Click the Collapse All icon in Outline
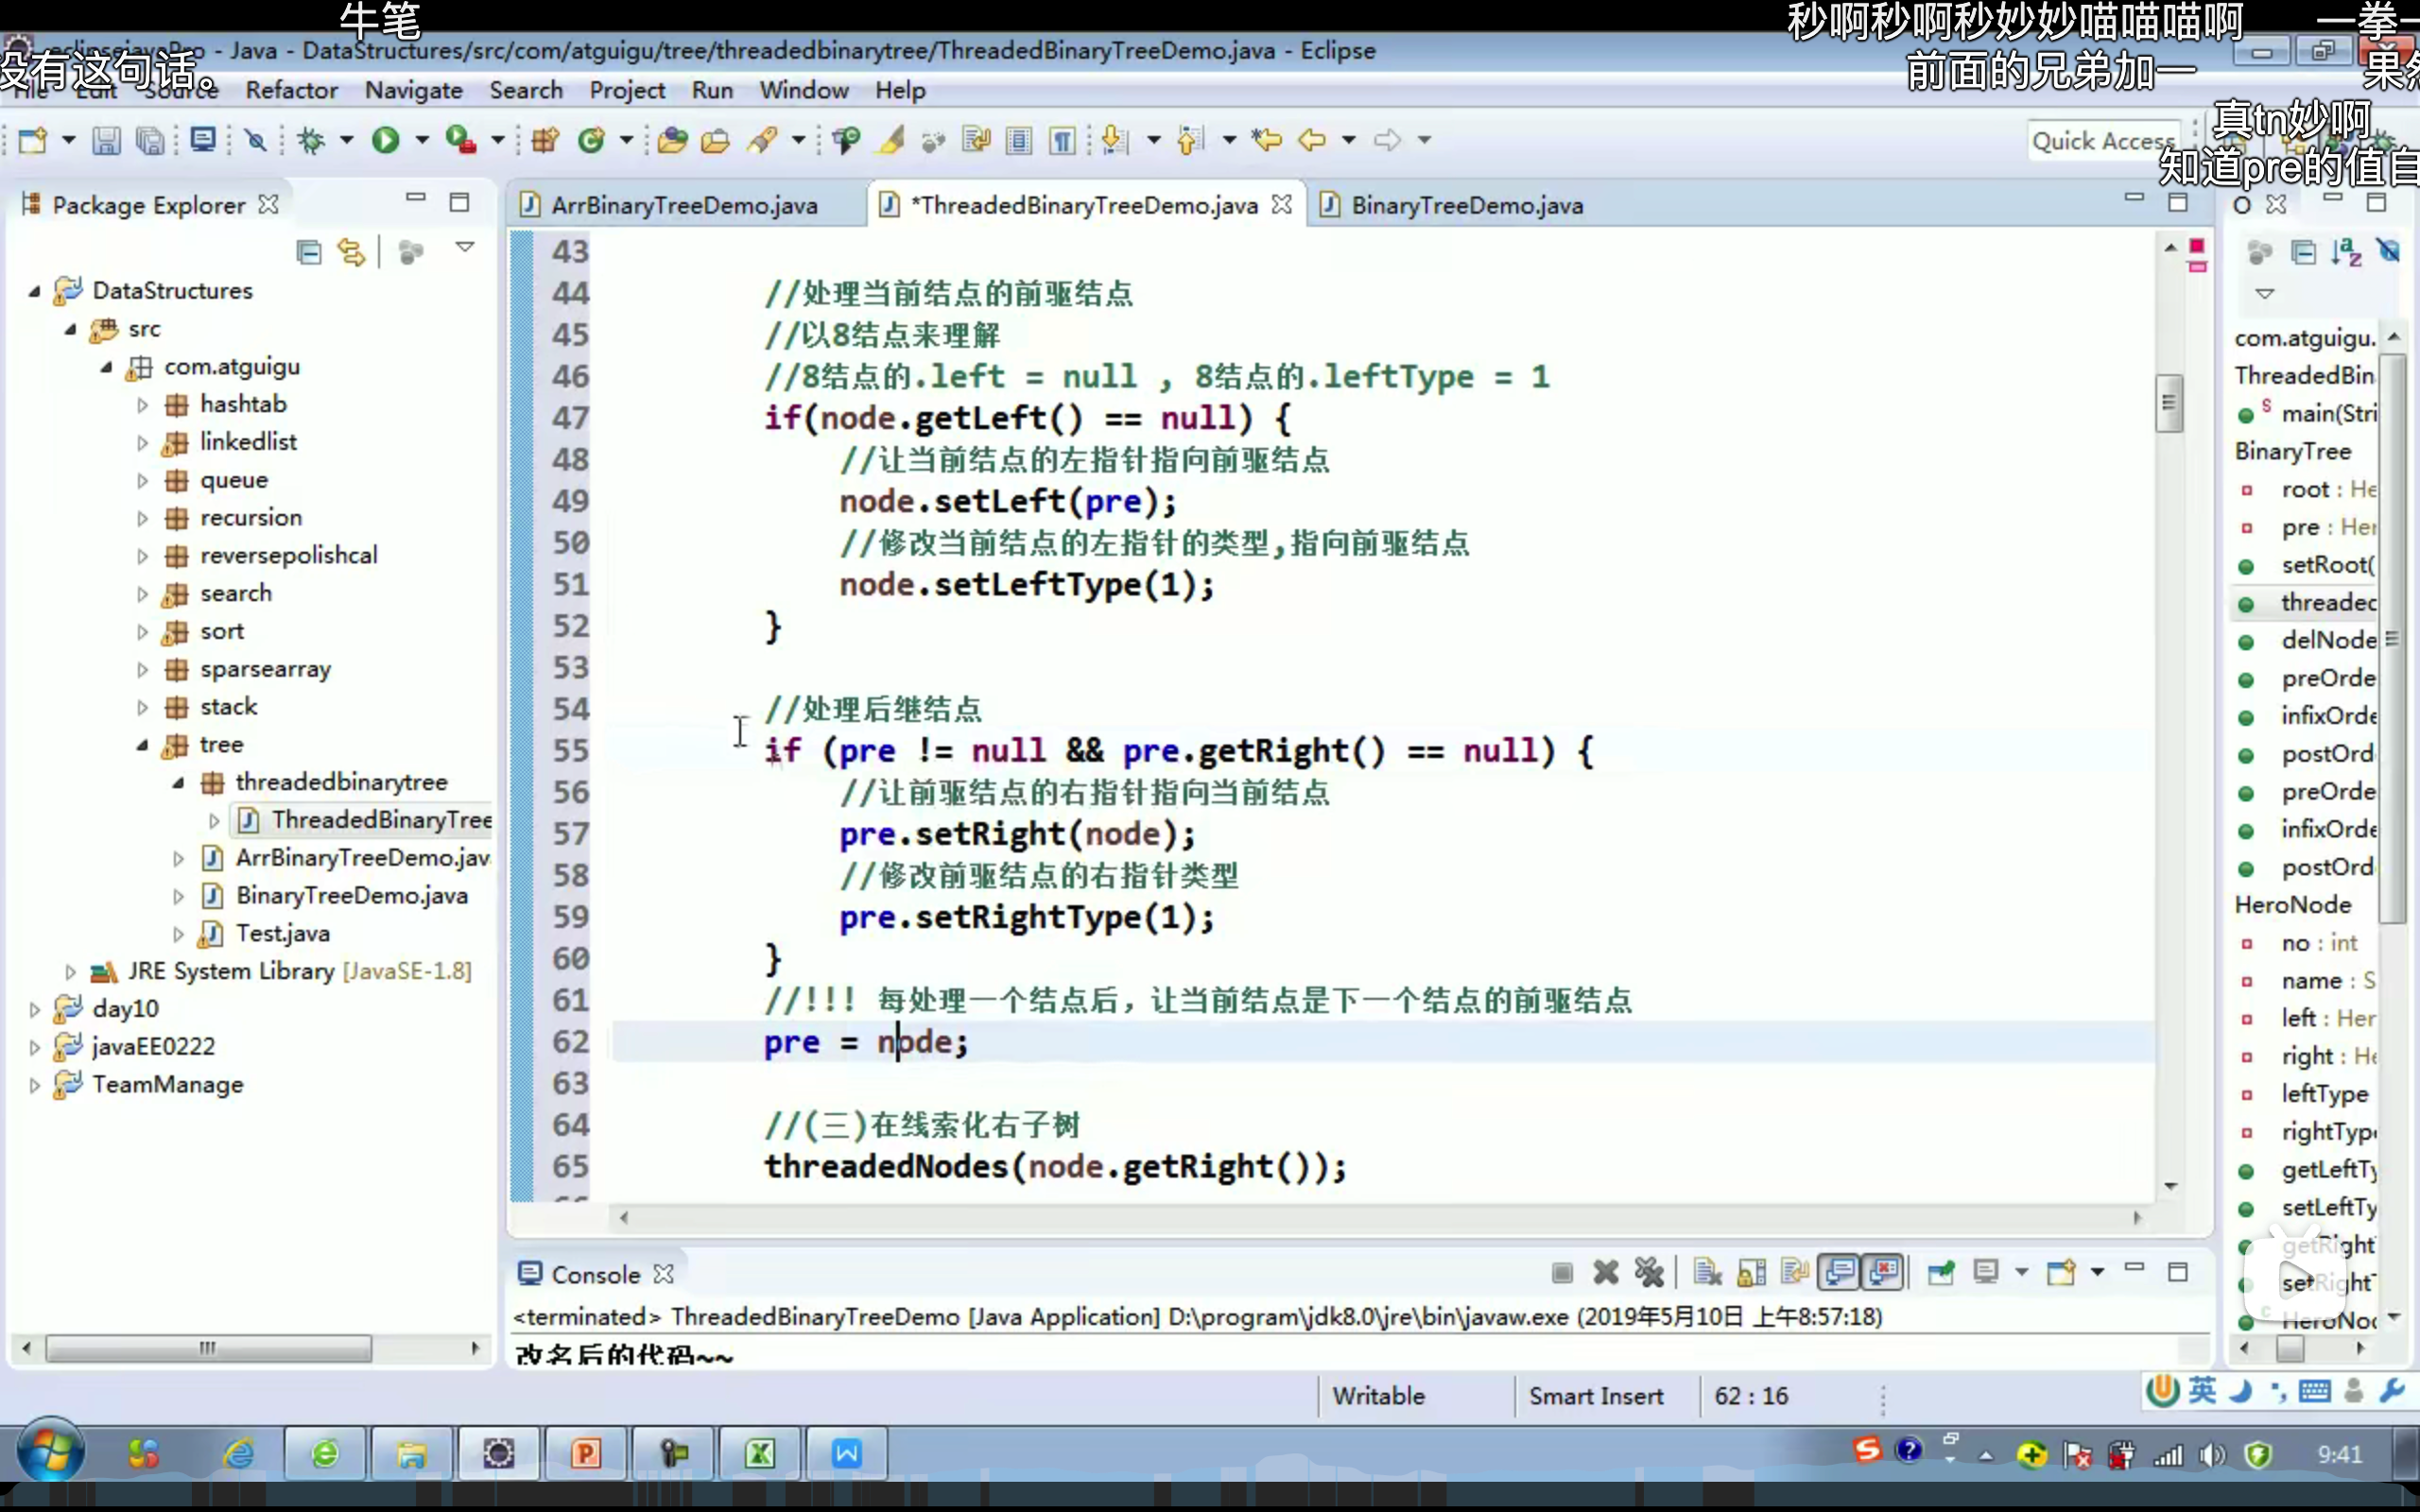This screenshot has width=2420, height=1512. (2304, 251)
